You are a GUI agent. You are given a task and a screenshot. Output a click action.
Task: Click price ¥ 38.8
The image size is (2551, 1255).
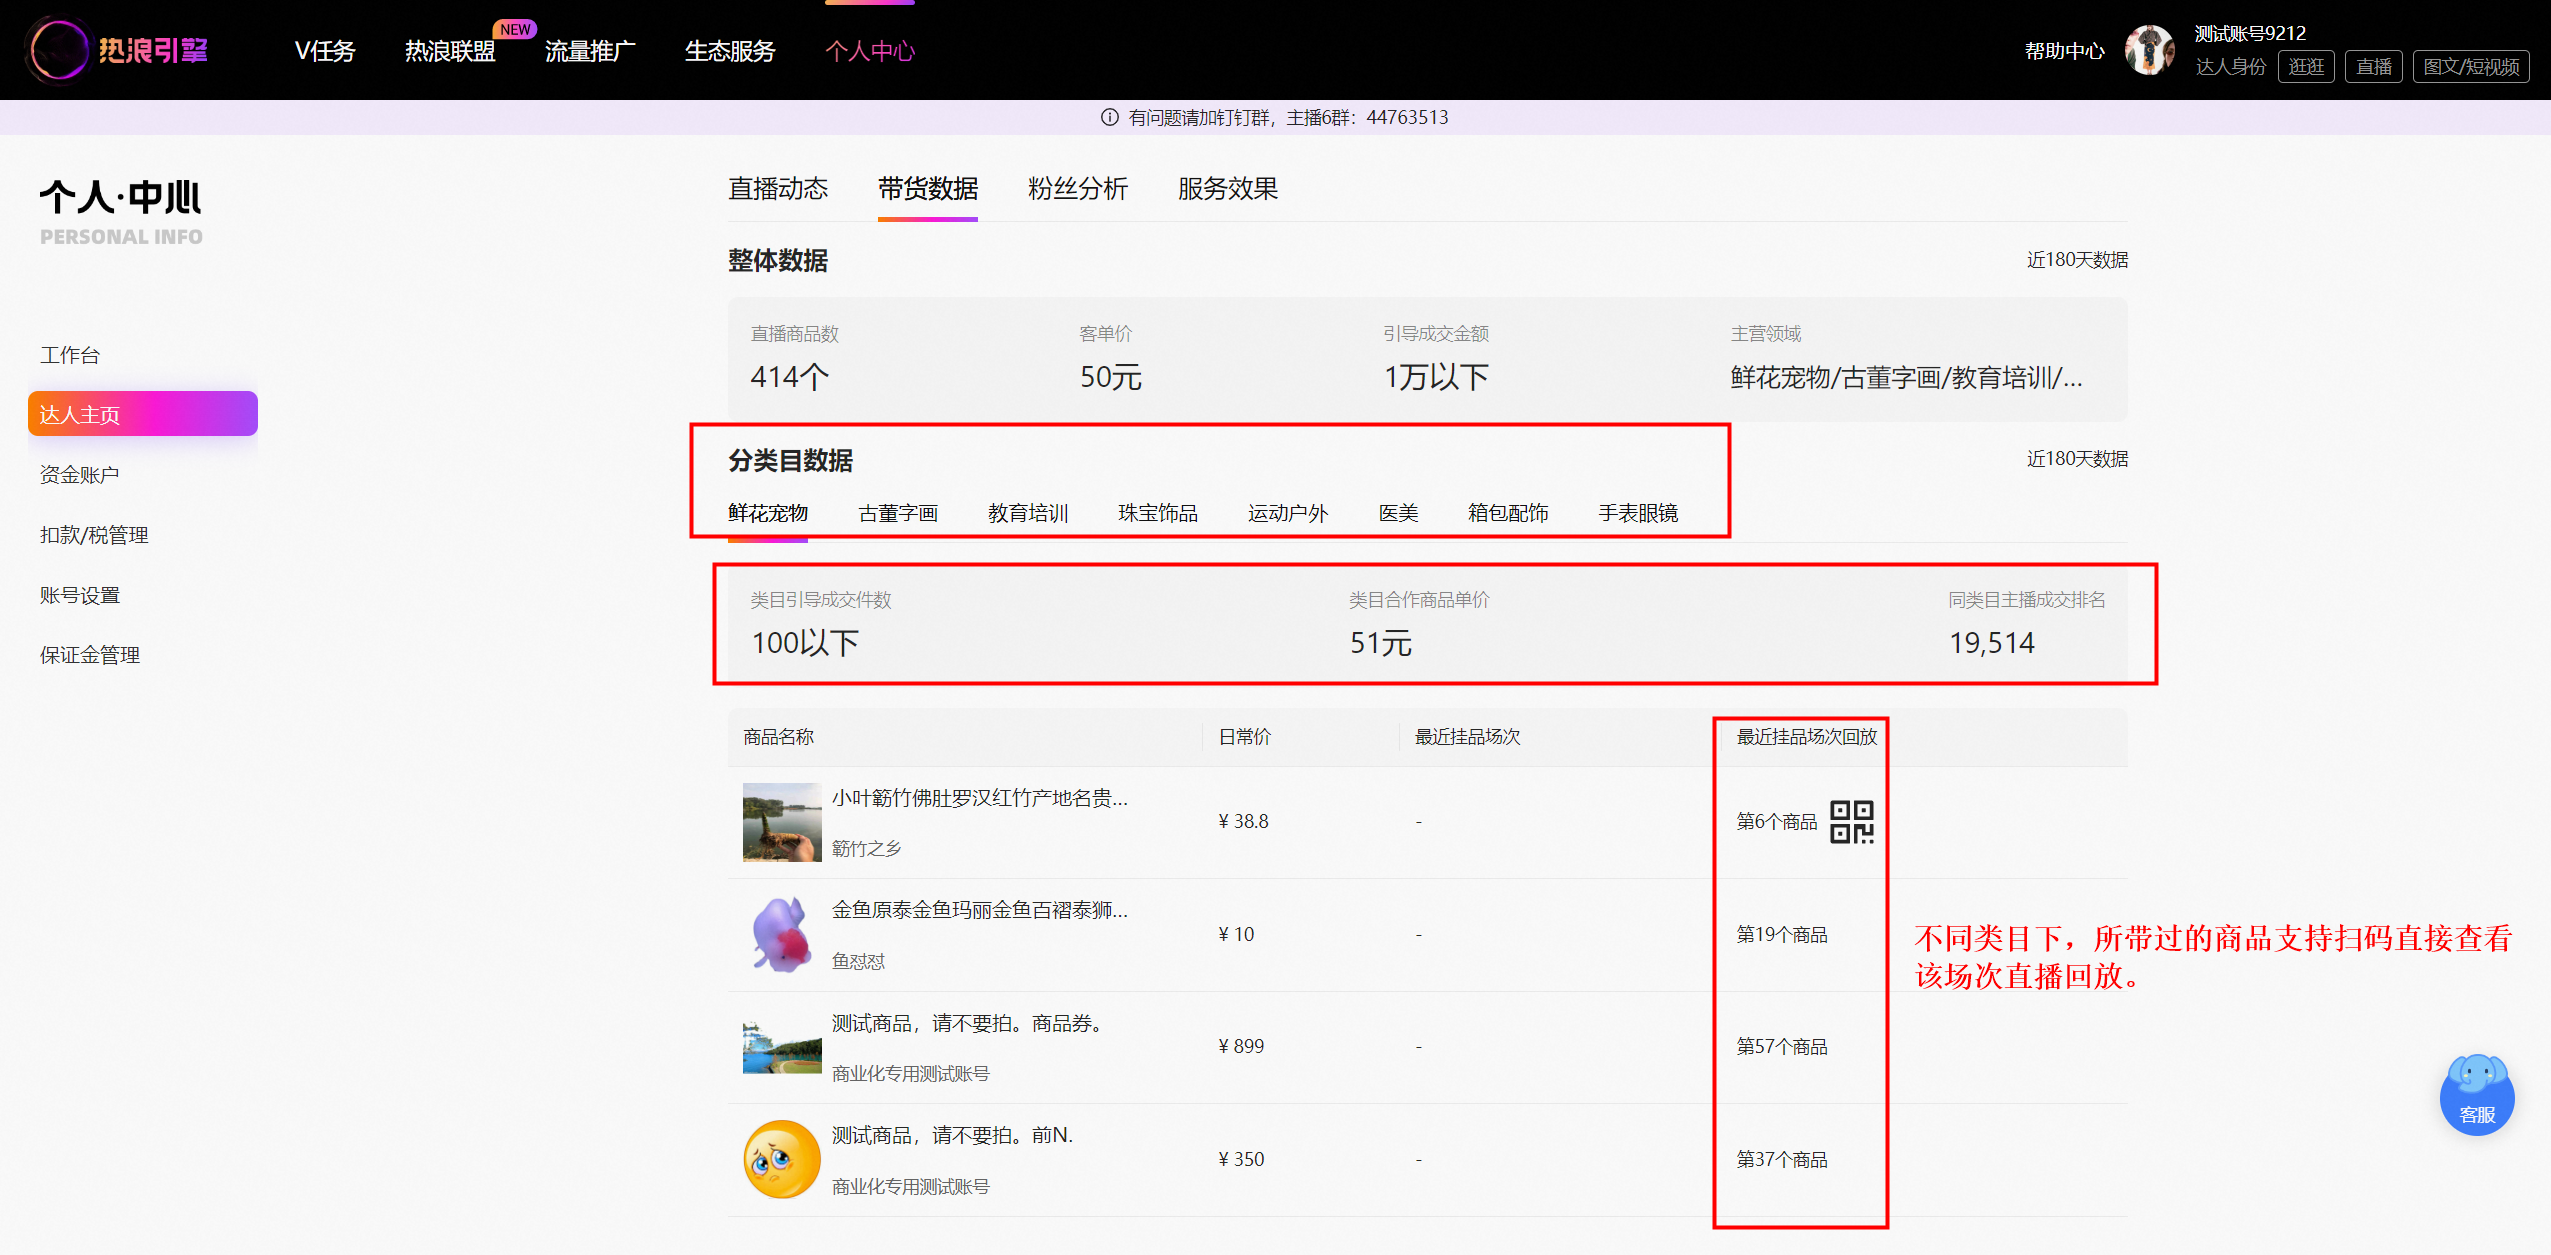pos(1243,822)
